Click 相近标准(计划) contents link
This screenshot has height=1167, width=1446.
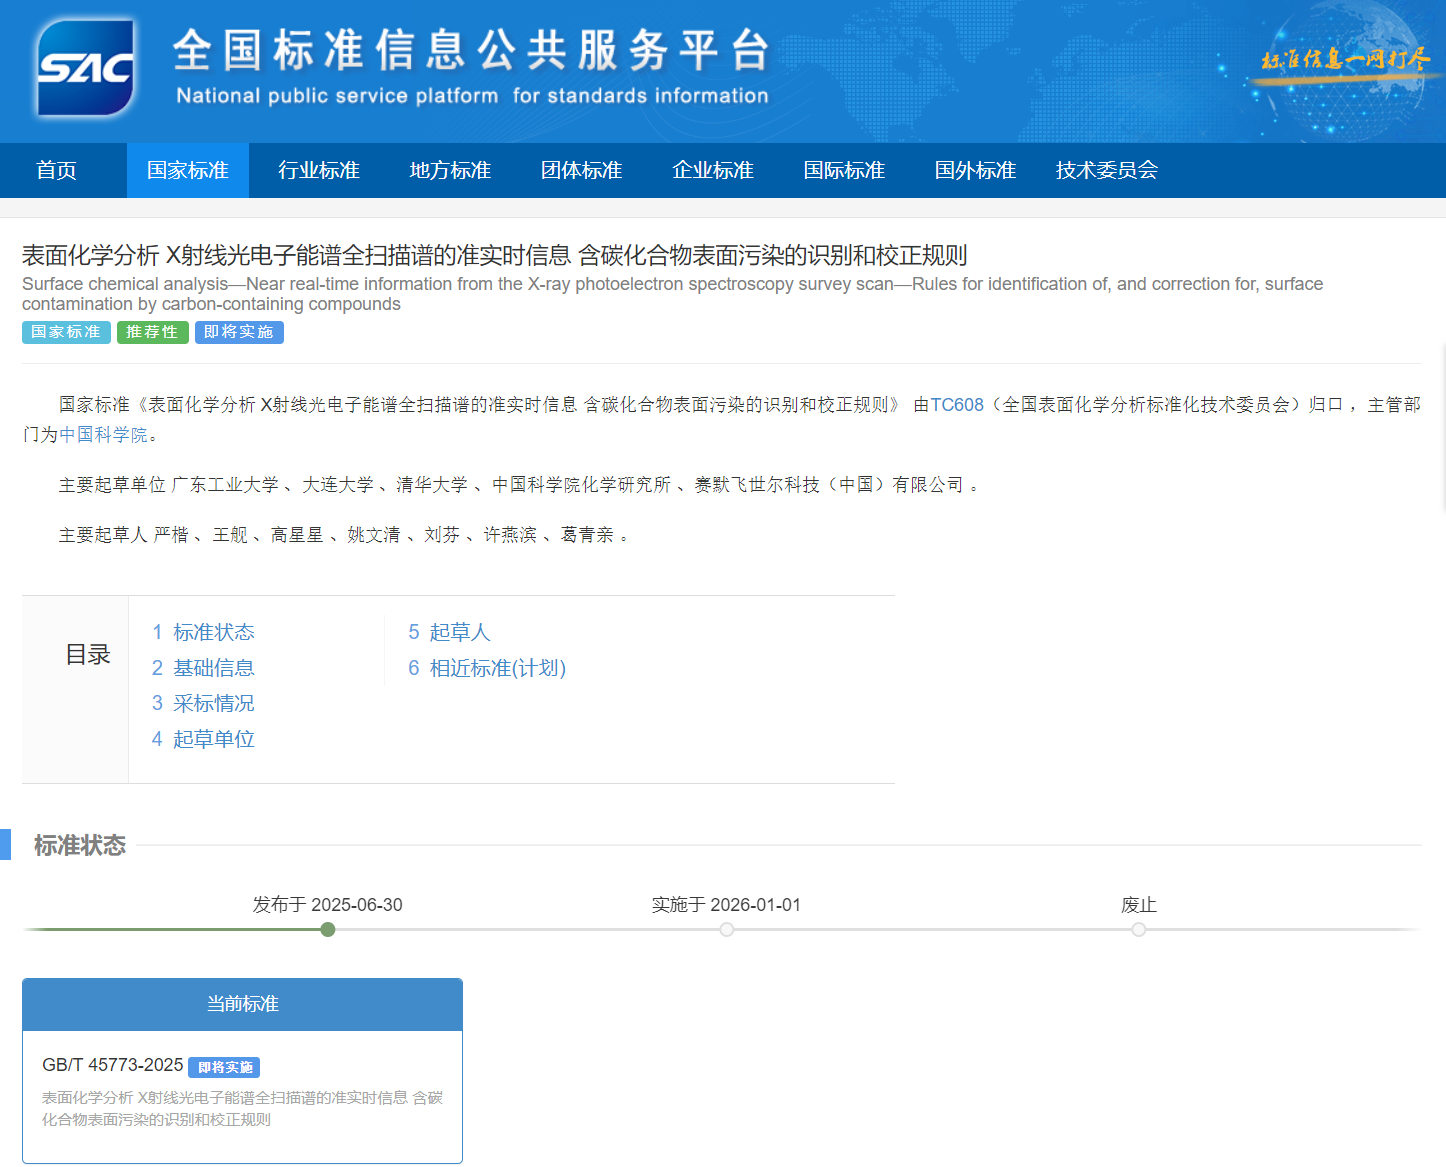[x=487, y=668]
